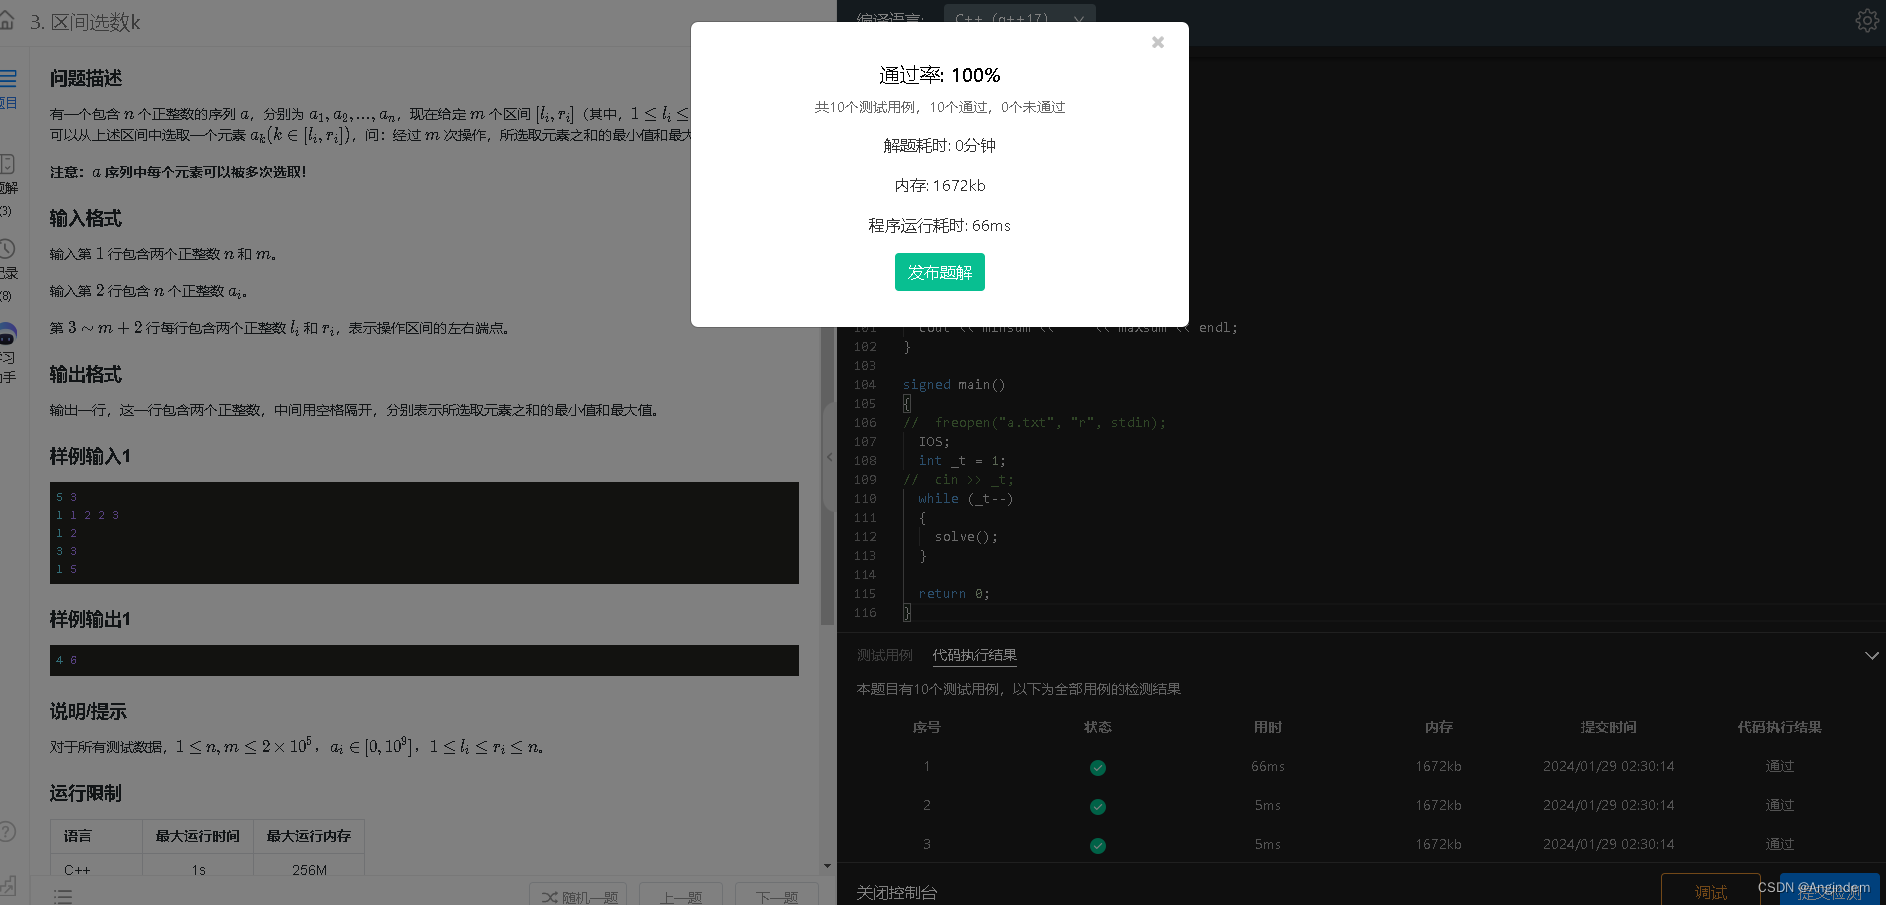The image size is (1886, 905).
Task: Open the home icon beside the problem title
Action: 6,20
